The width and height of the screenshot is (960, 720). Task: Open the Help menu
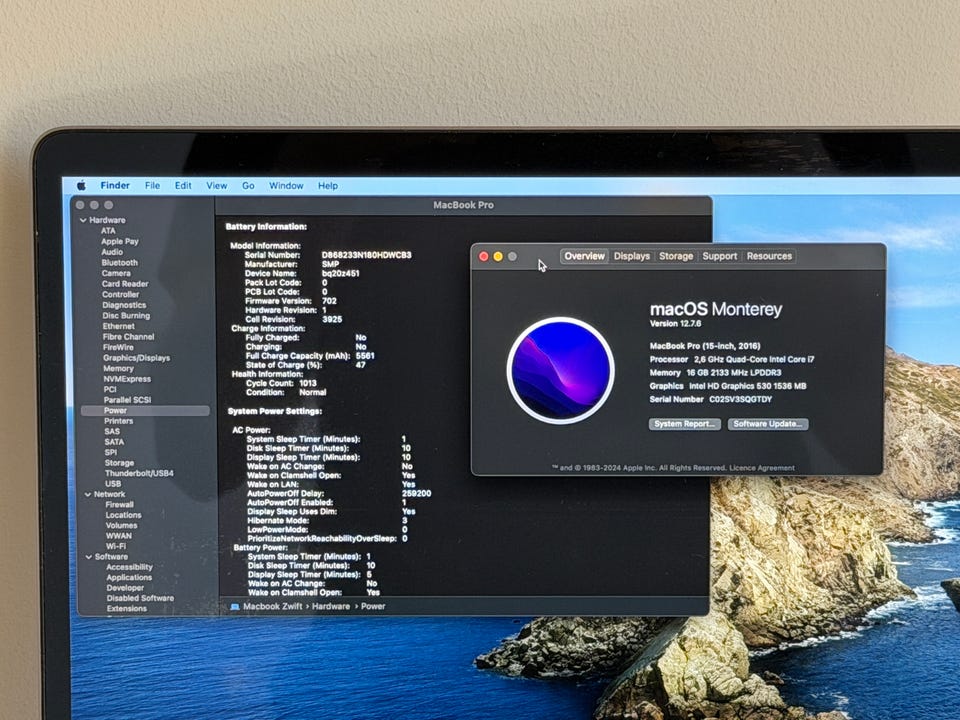click(328, 186)
